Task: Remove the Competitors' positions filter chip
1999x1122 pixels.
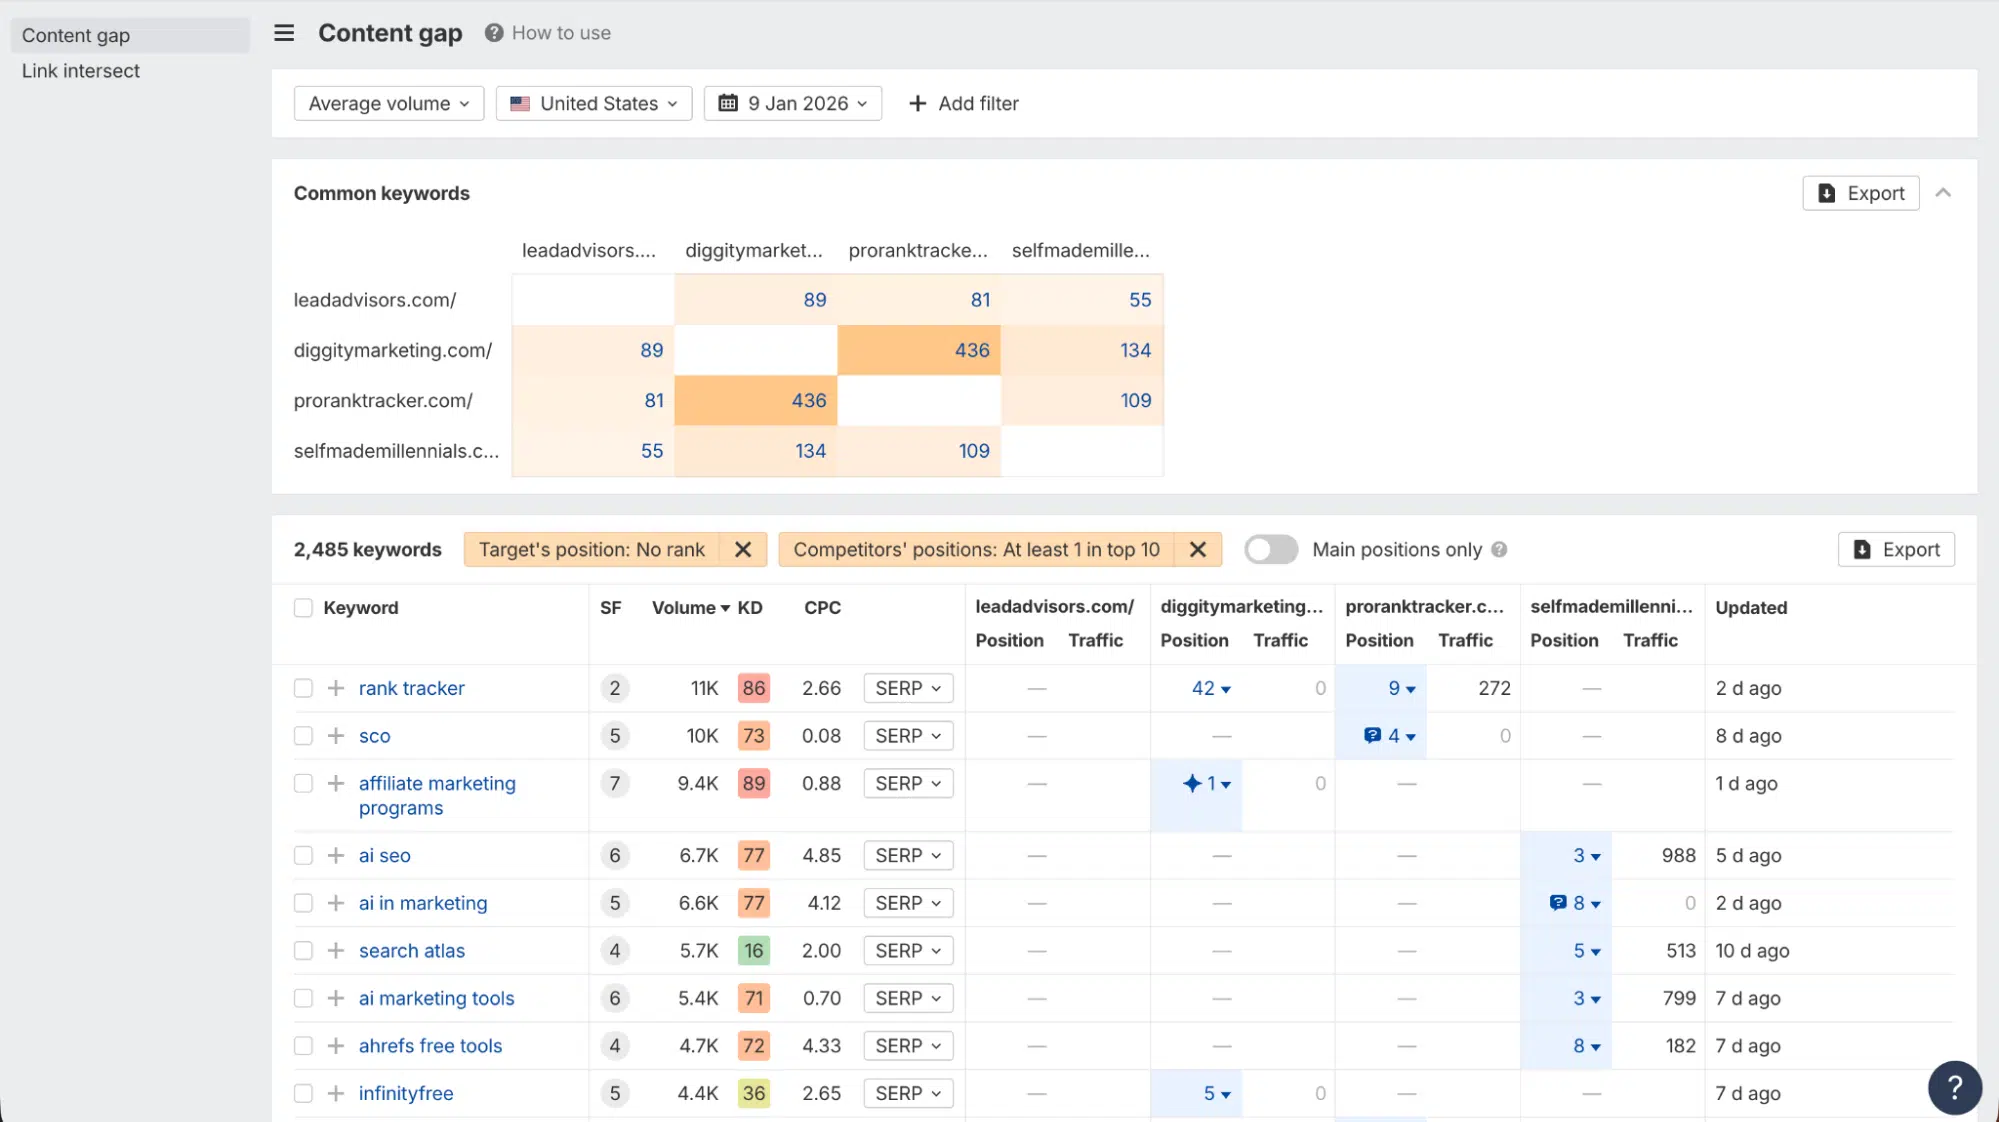Action: tap(1197, 549)
